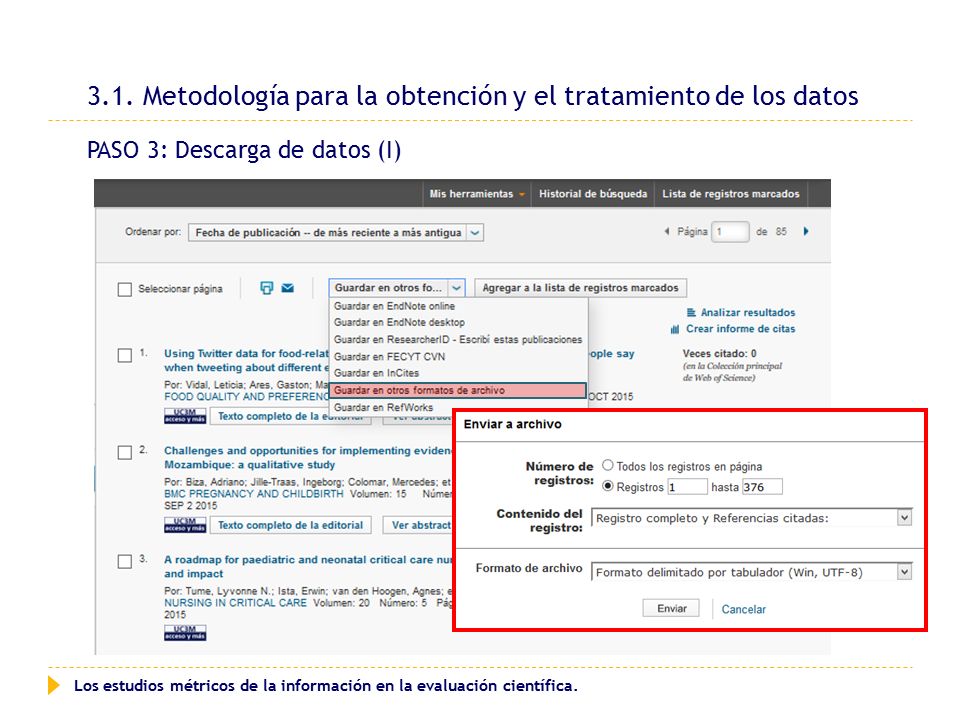Click journal 'FOOD QUALITY AND PREFERENC'

tap(246, 396)
